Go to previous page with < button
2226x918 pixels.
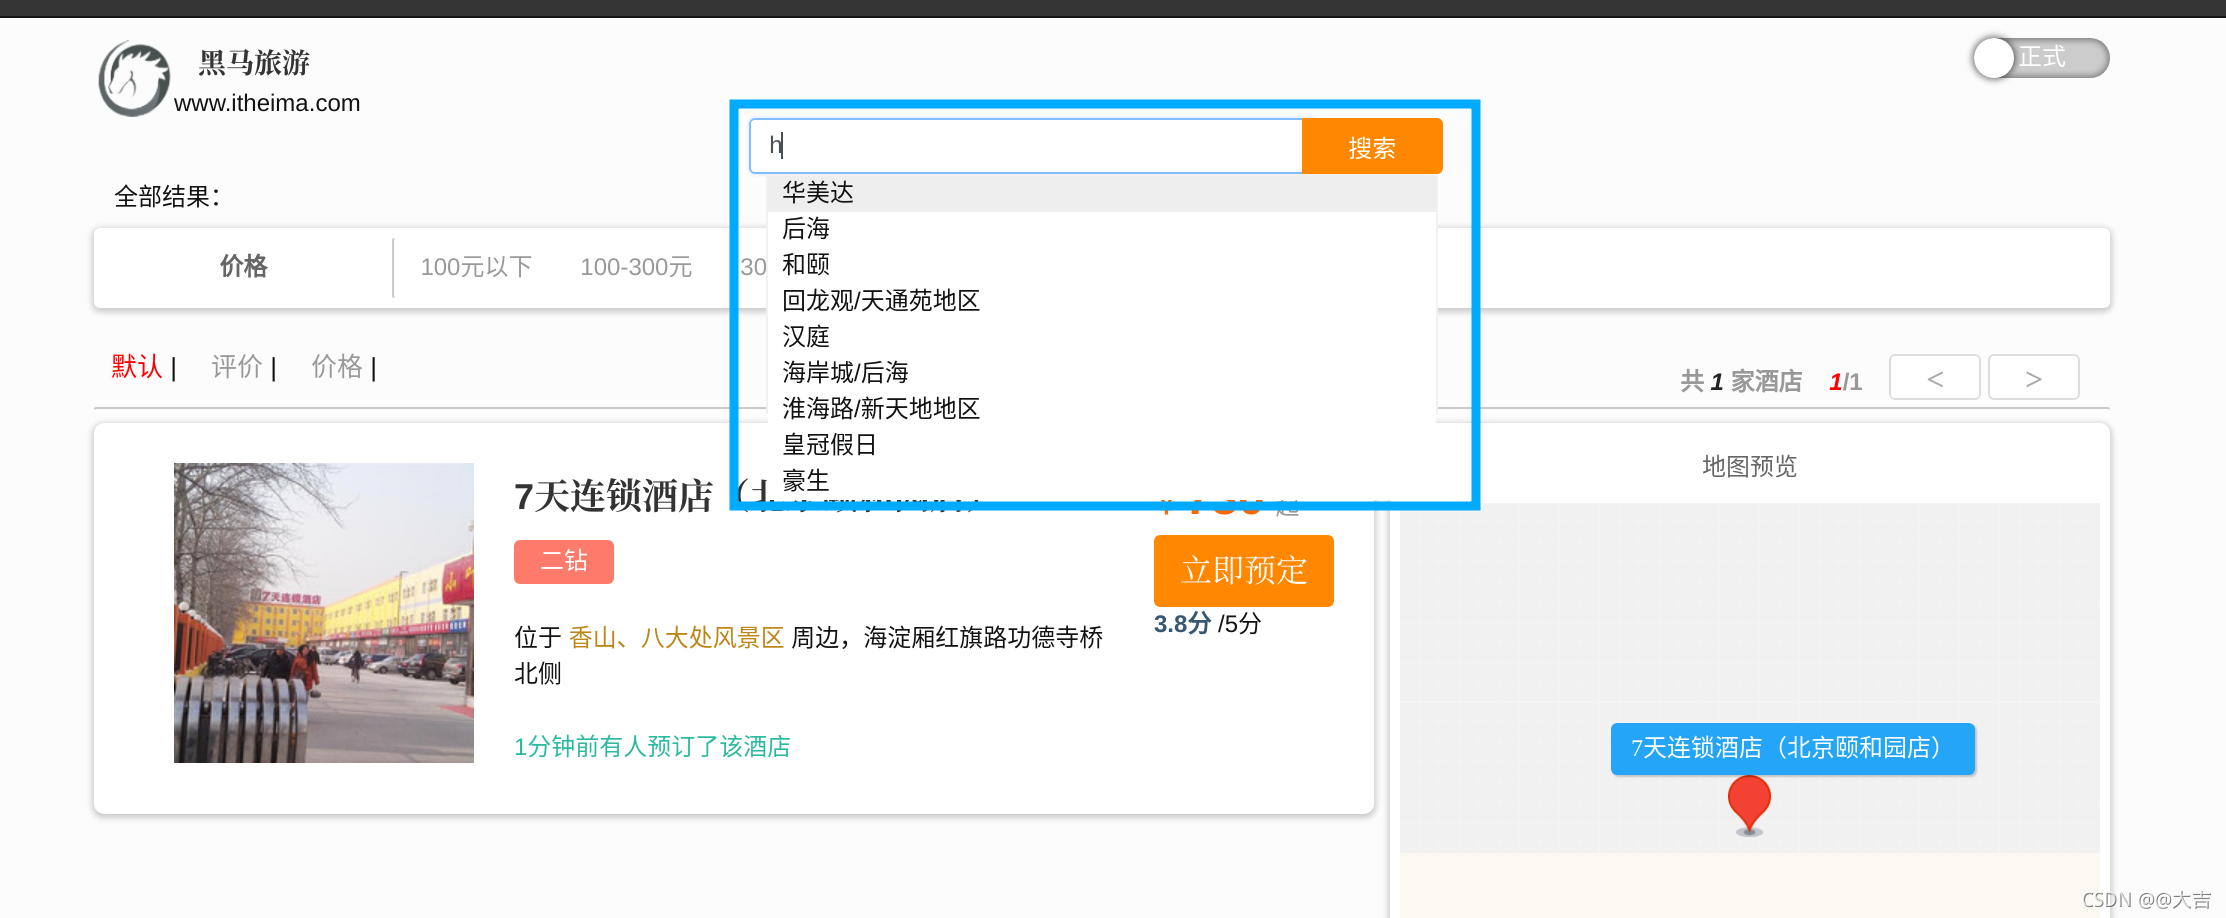pyautogui.click(x=1935, y=378)
